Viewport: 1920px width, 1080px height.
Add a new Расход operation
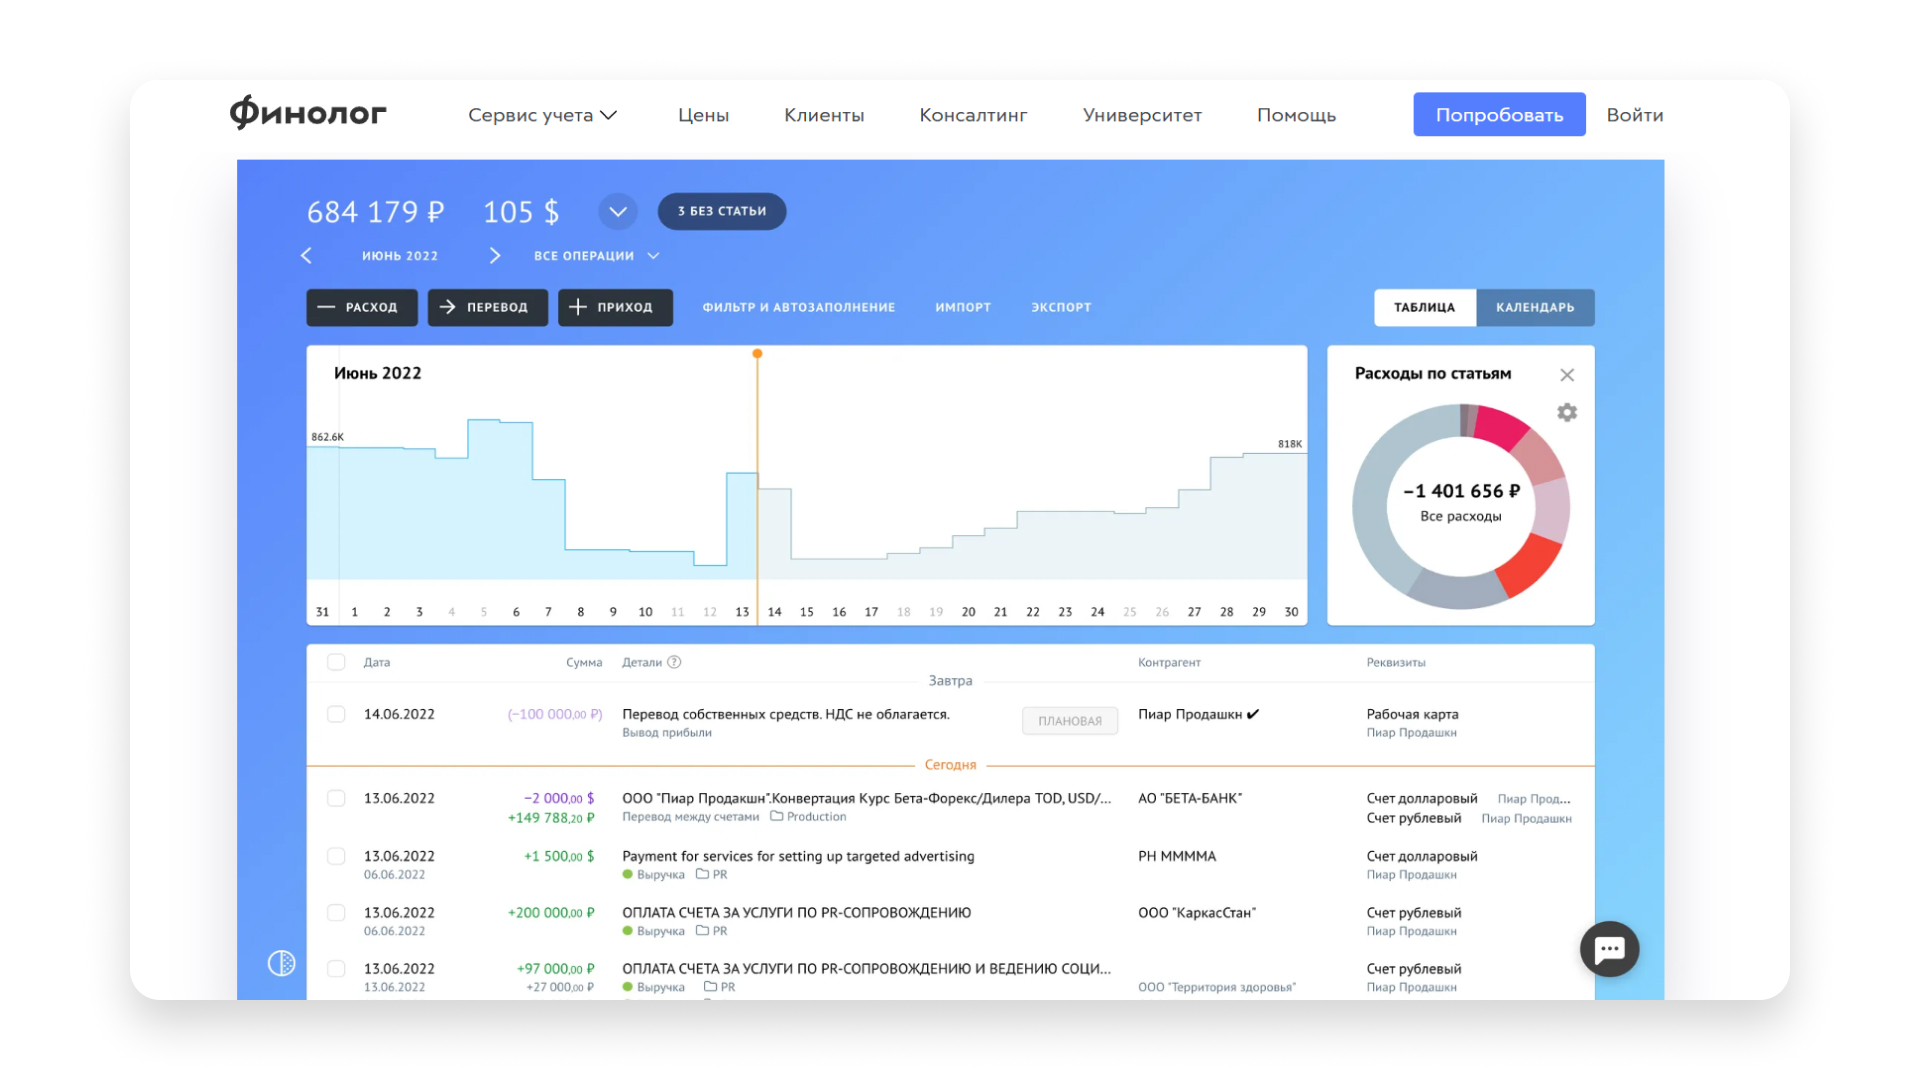pyautogui.click(x=361, y=307)
